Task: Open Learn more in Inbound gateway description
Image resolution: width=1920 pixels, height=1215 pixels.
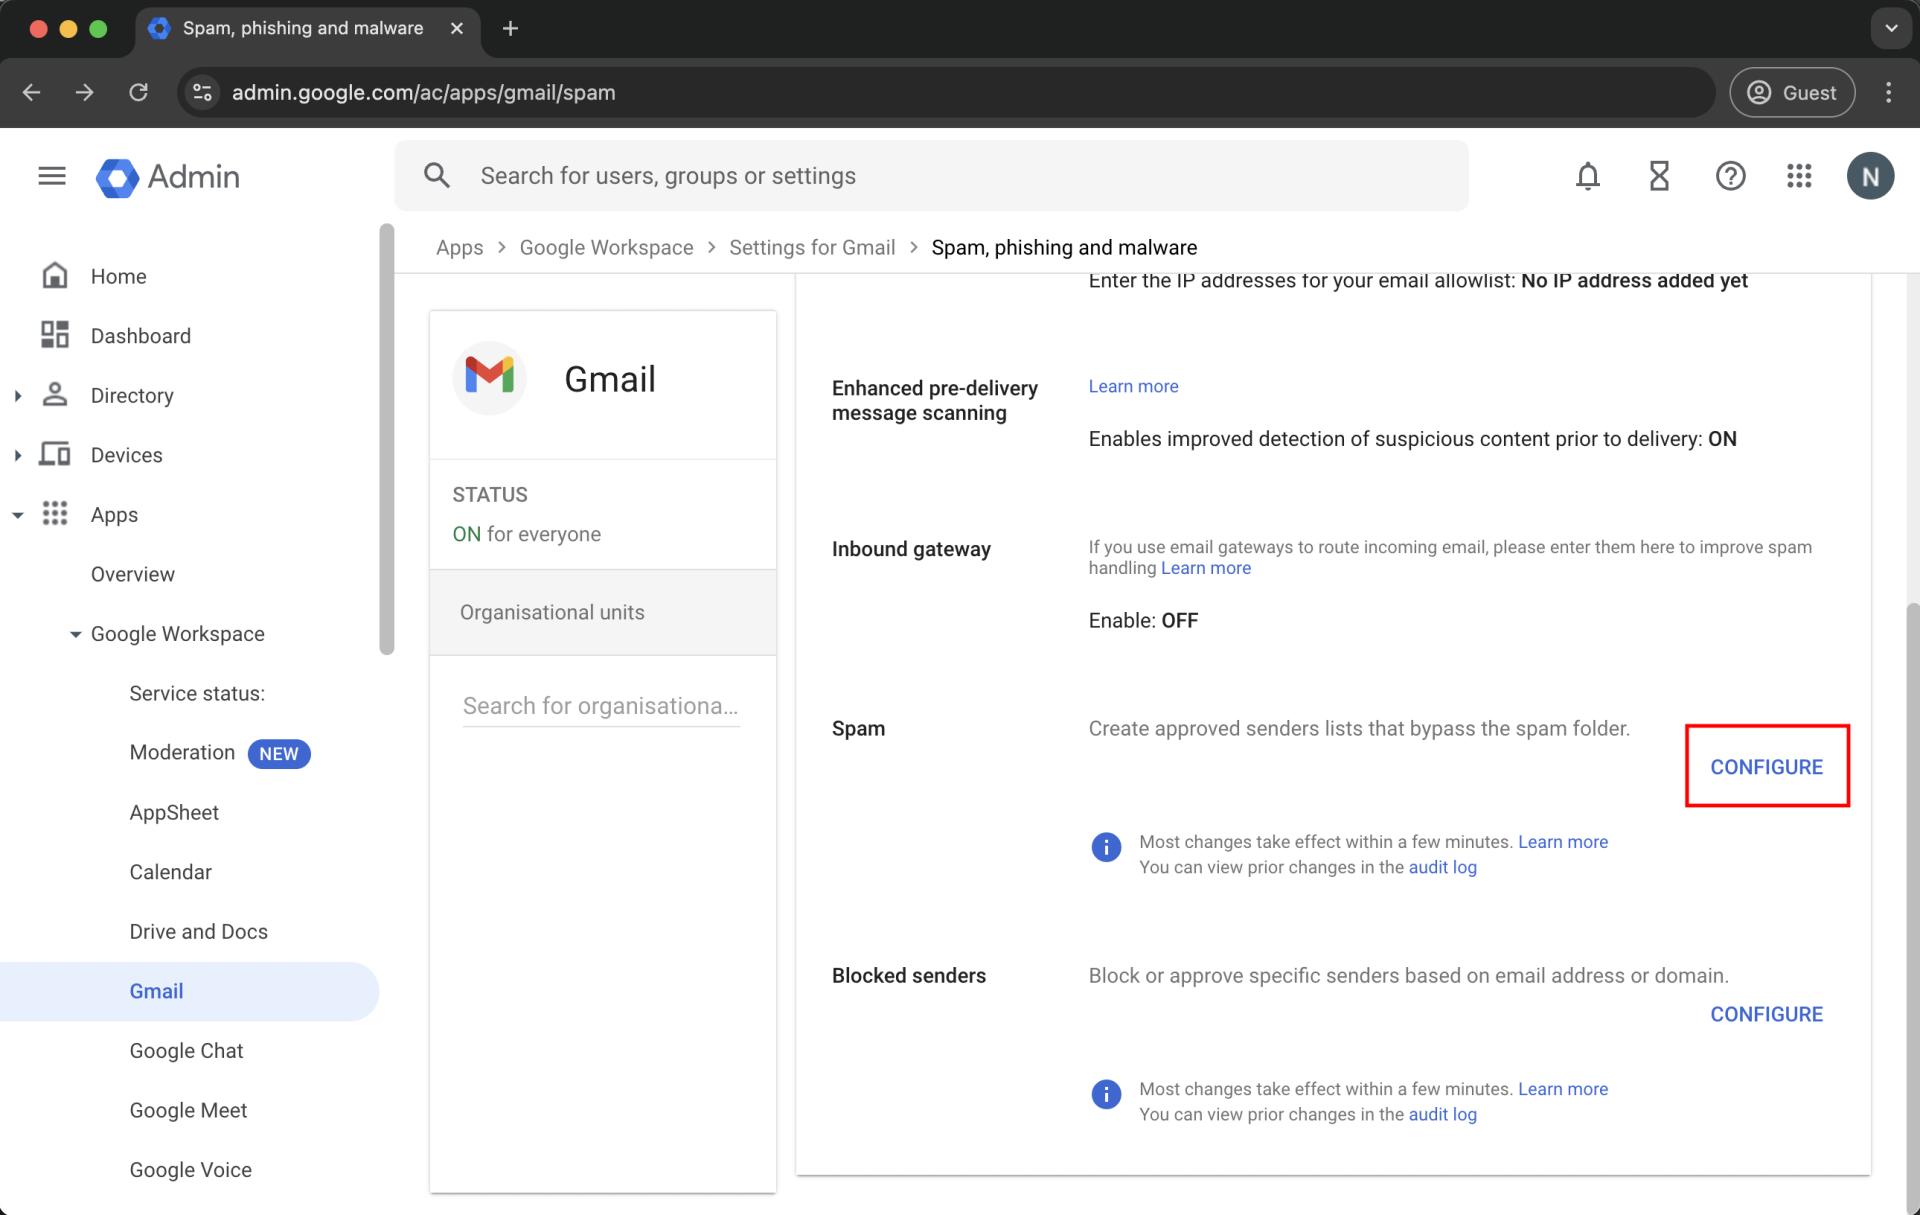Action: 1205,568
